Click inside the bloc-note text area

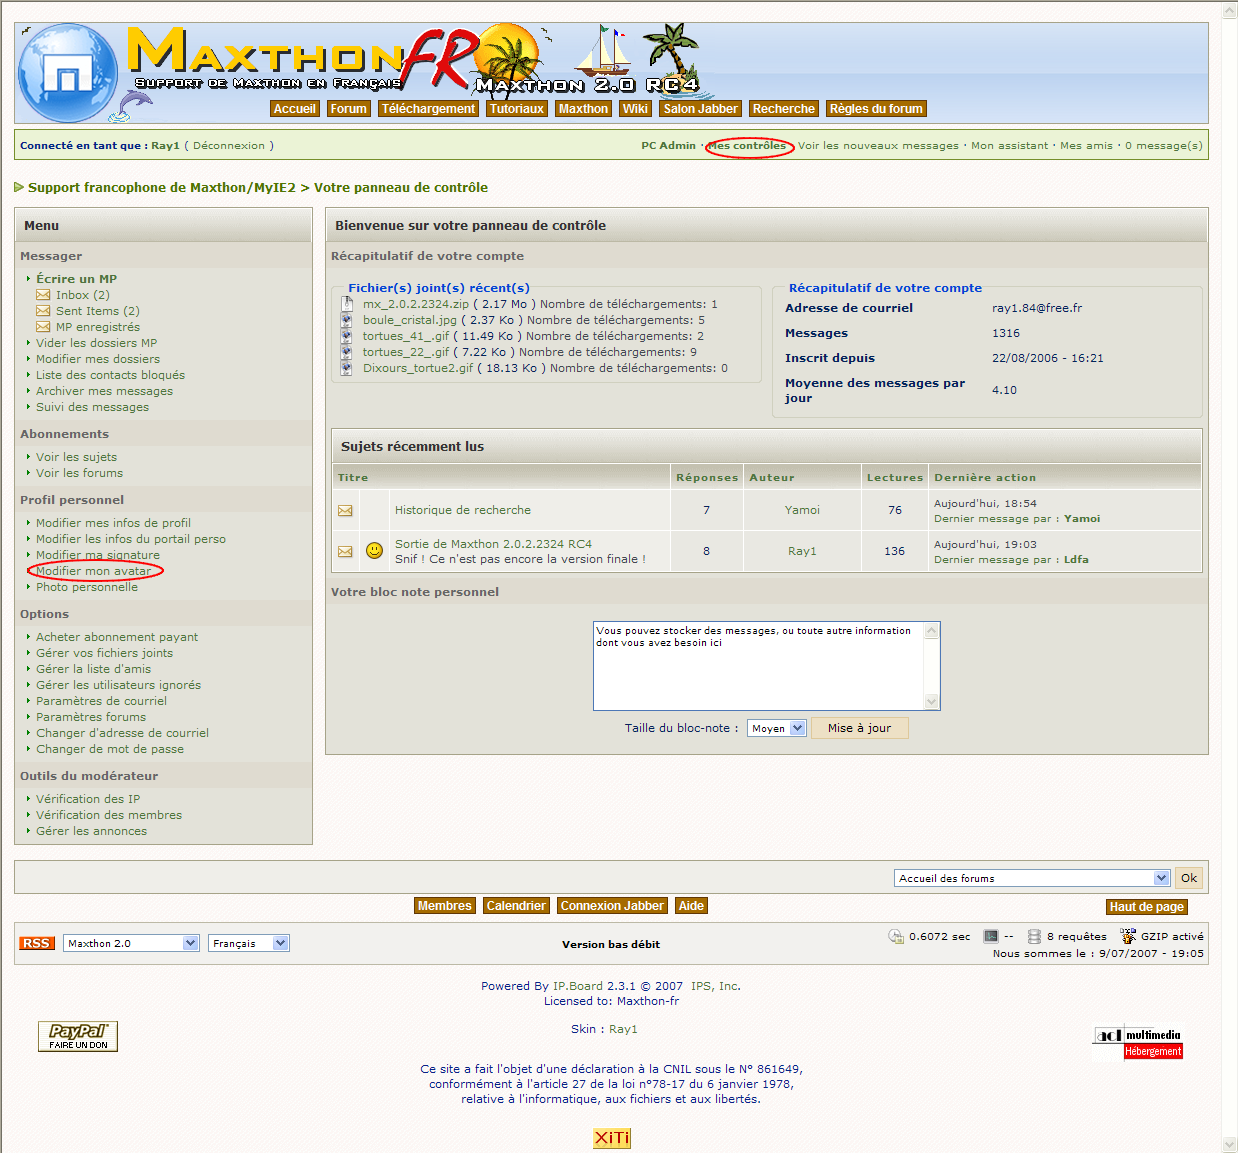(x=759, y=666)
